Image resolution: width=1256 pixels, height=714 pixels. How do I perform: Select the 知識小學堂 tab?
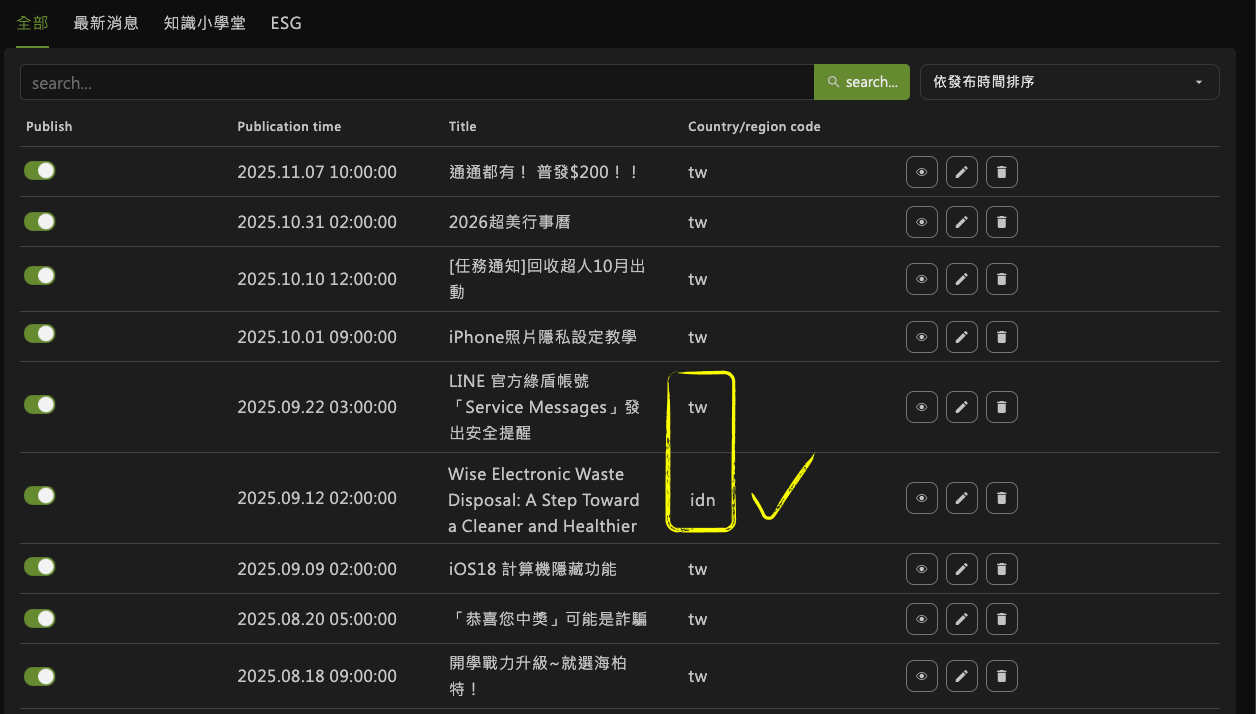pyautogui.click(x=205, y=23)
